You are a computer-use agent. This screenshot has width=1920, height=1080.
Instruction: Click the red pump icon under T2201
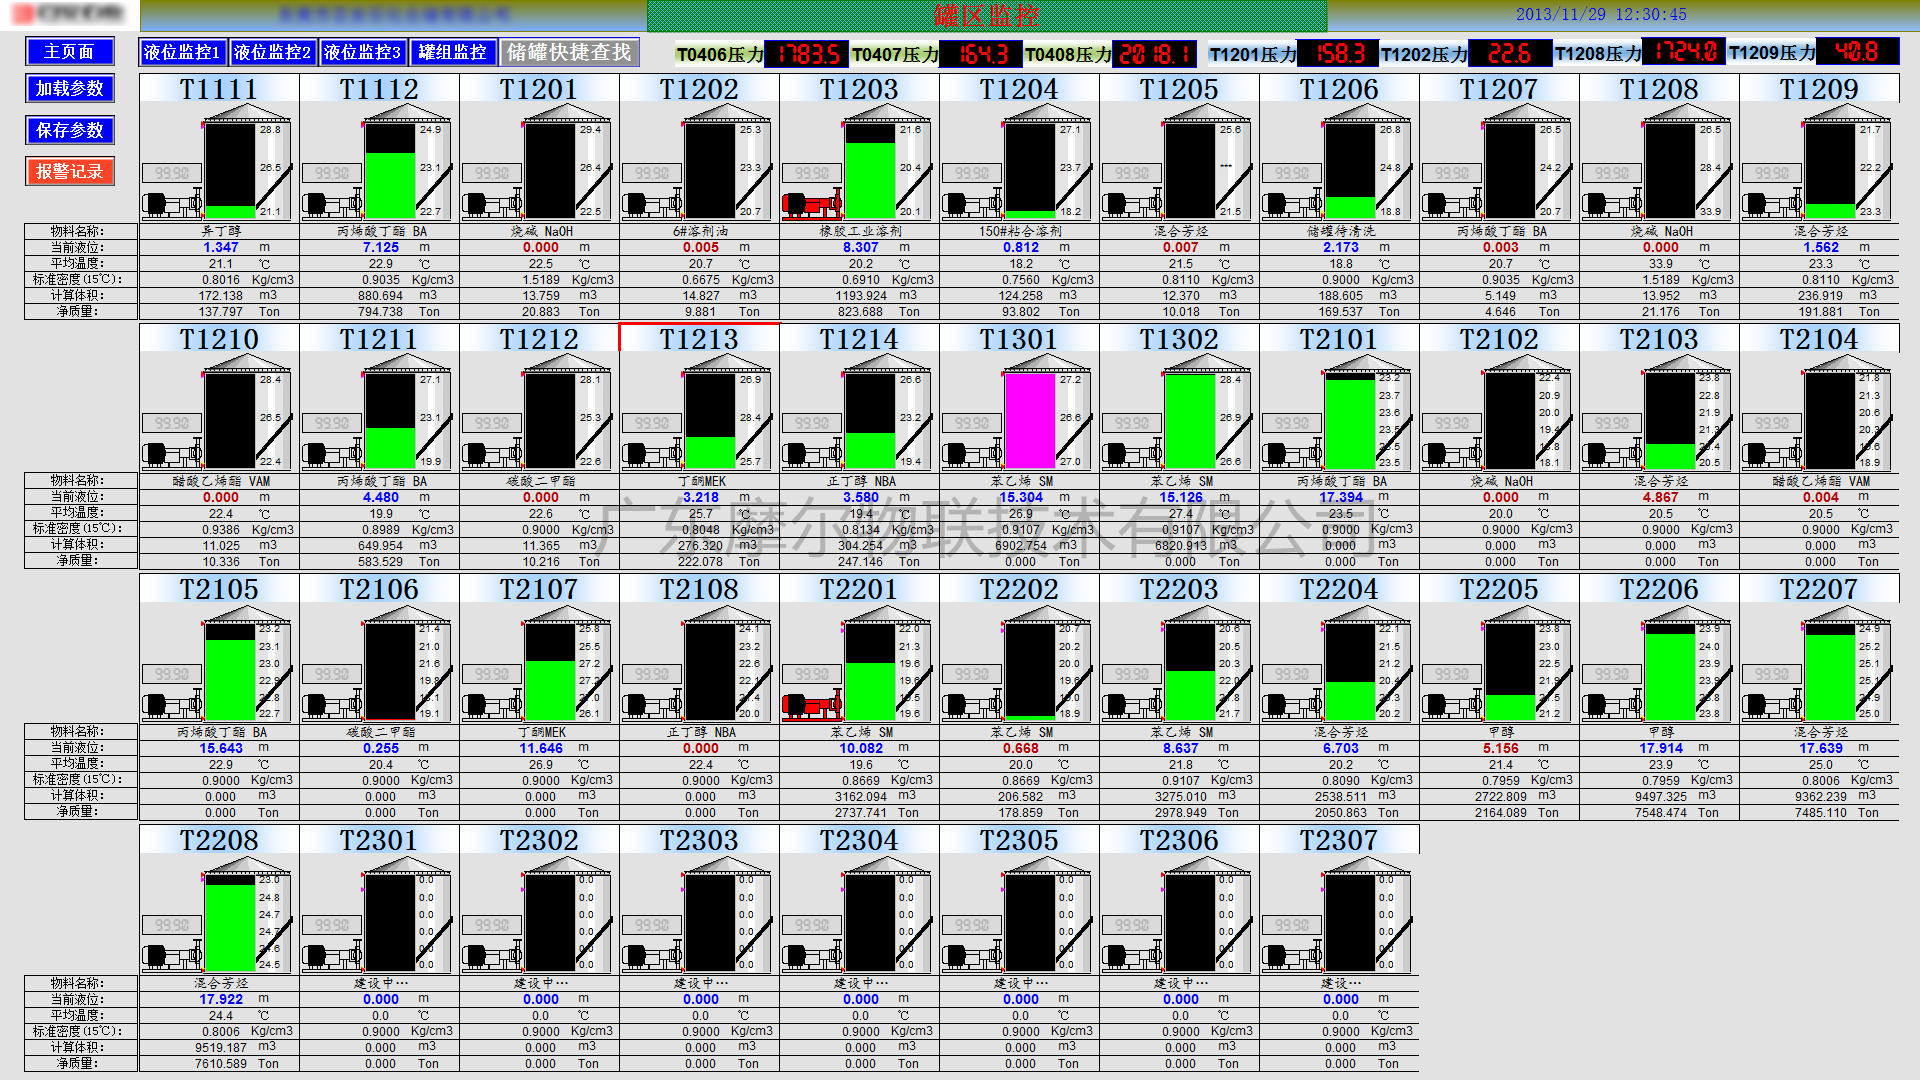812,706
